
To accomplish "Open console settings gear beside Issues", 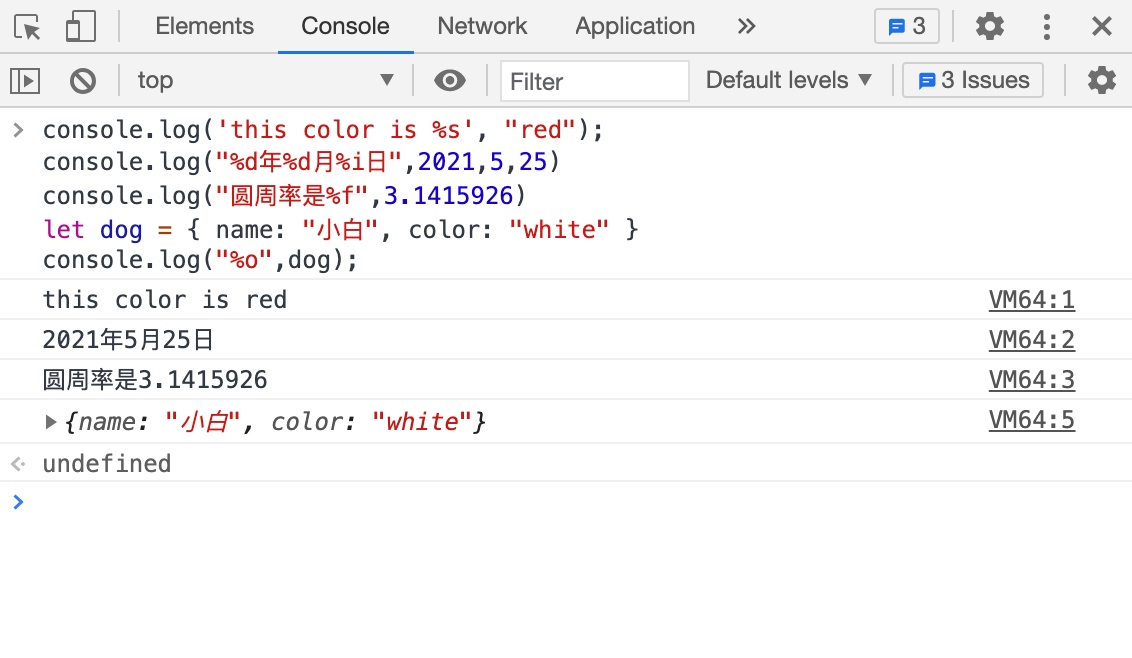I will click(1101, 80).
